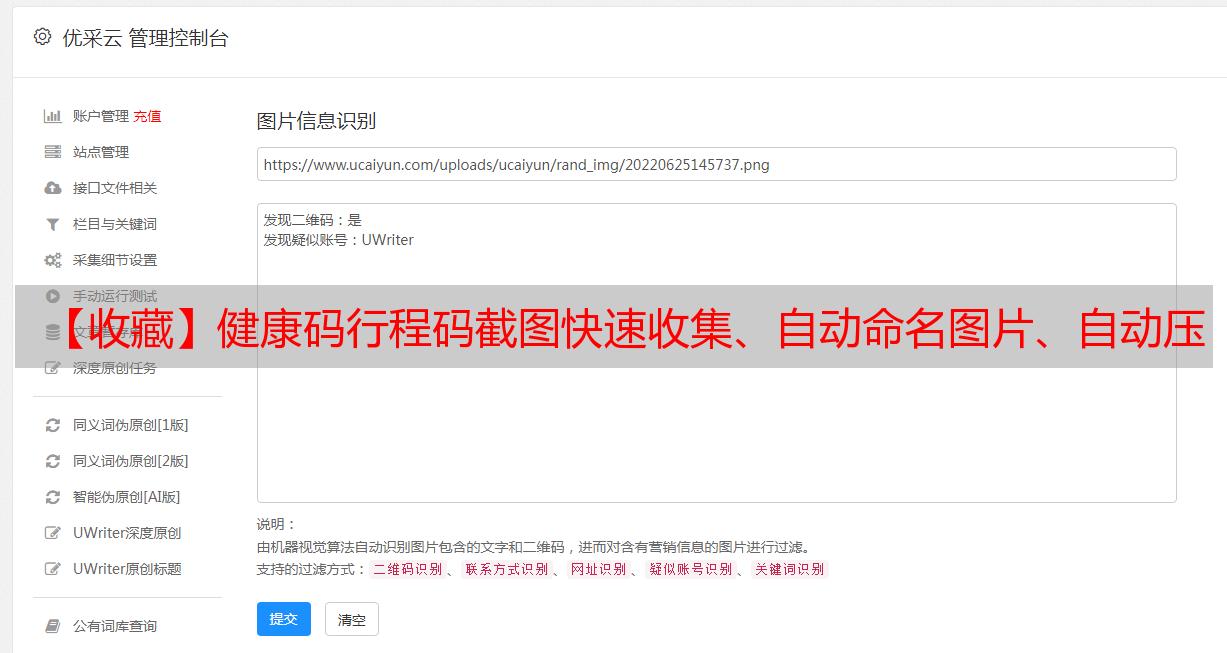Click the cloud upload icon for 接口文件相关
Viewport: 1227px width, 653px height.
53,188
